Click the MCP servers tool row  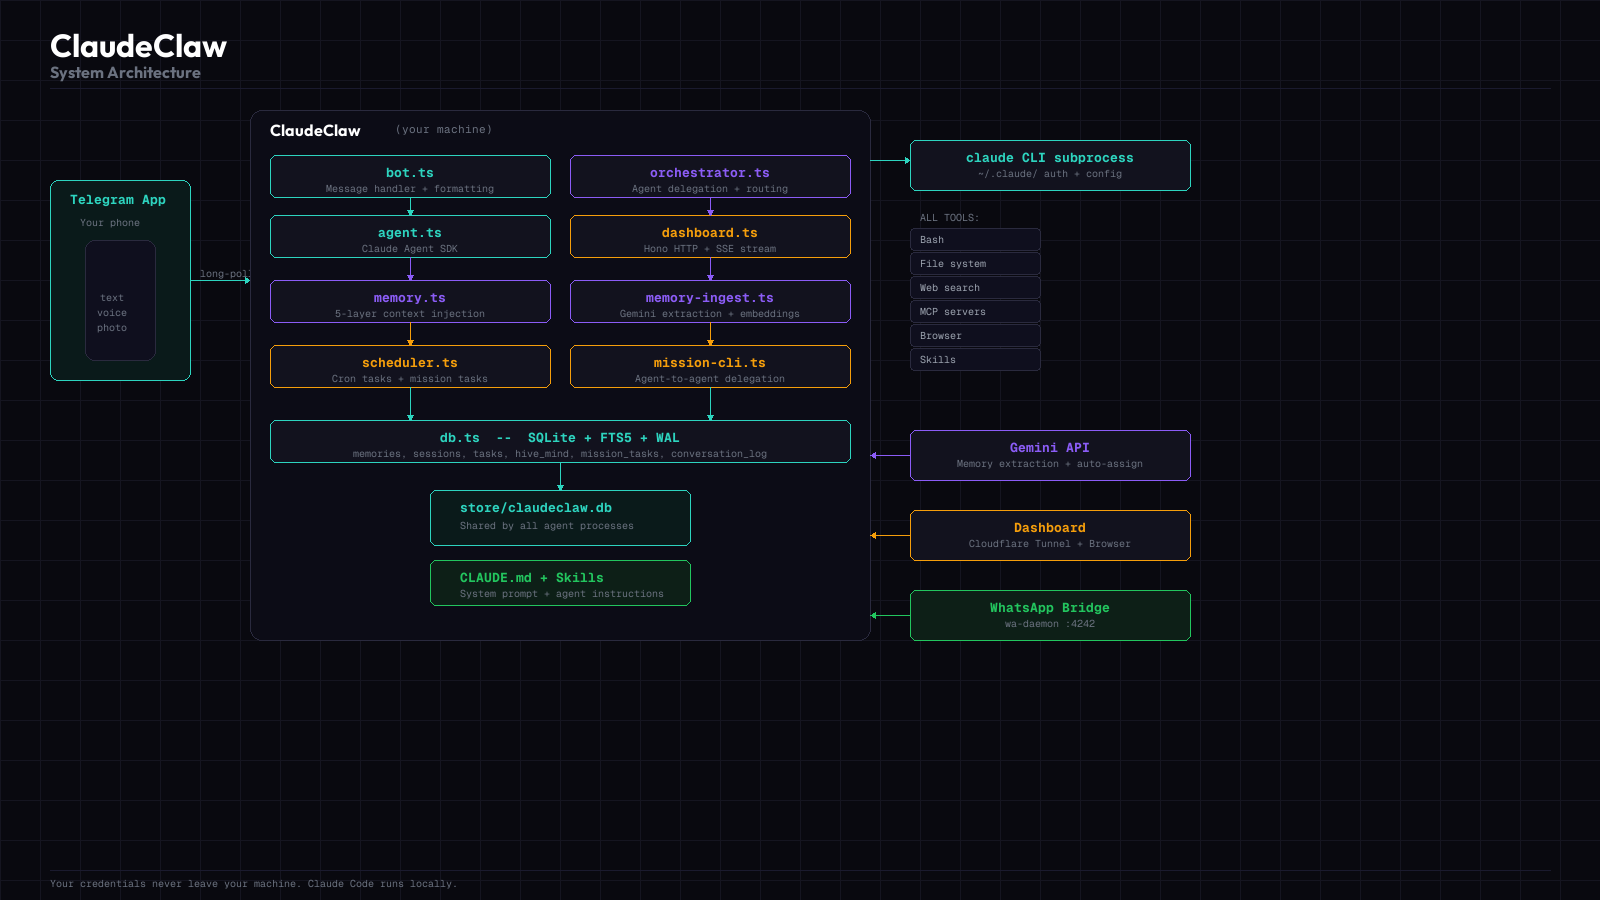975,312
